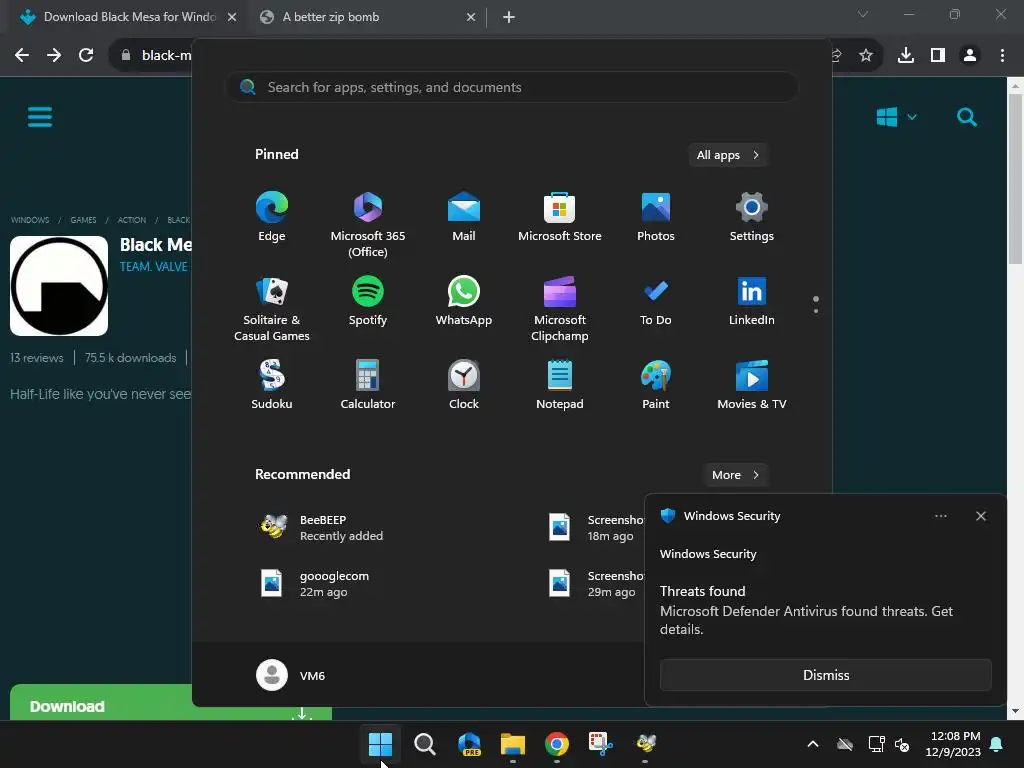Launch the WhatsApp app

[x=464, y=301]
